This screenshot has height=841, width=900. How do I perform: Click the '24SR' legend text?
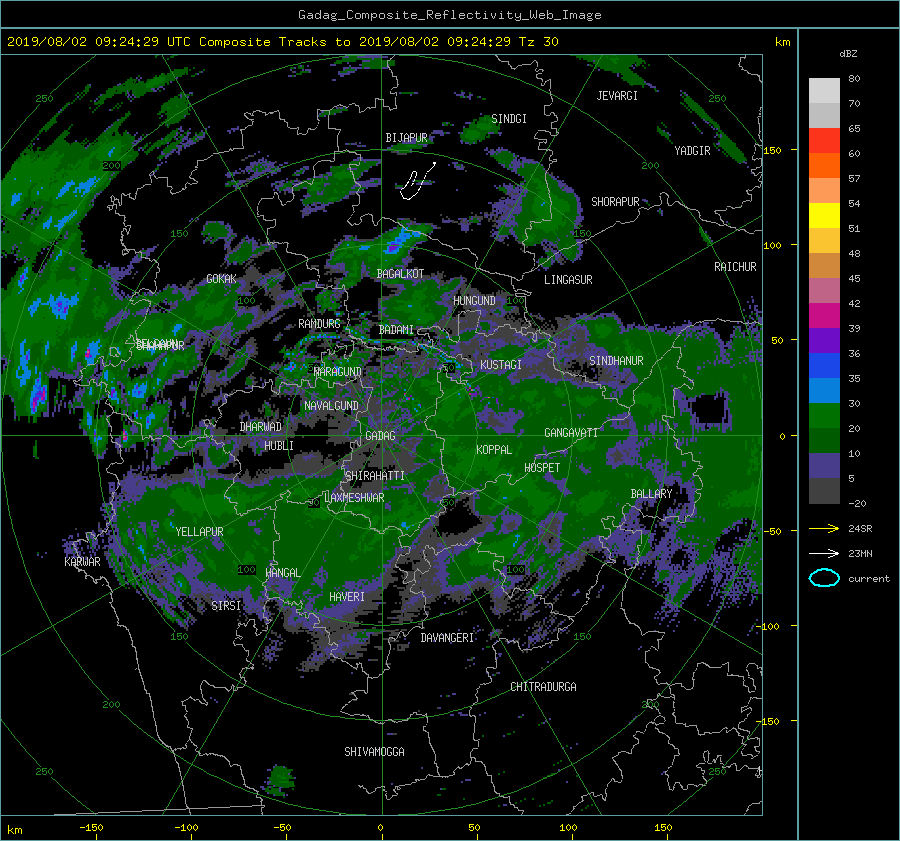coord(860,529)
